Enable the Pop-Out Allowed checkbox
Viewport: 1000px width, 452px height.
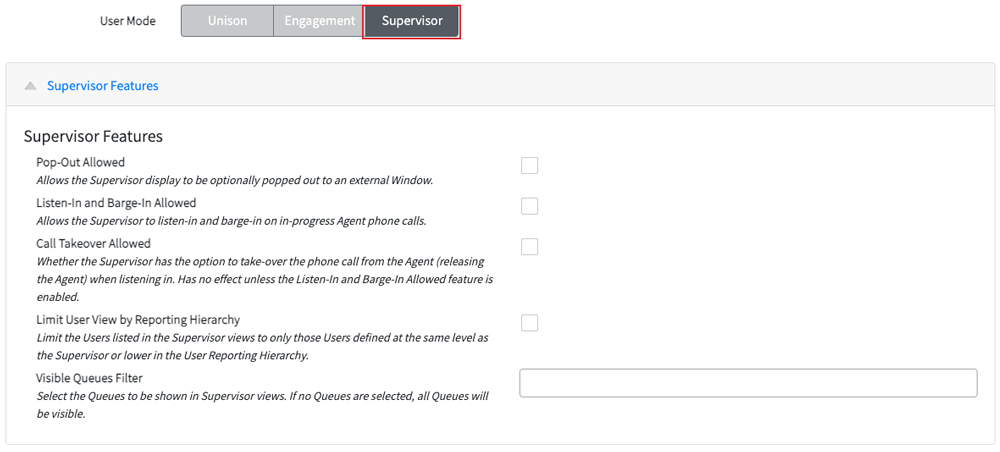(529, 166)
